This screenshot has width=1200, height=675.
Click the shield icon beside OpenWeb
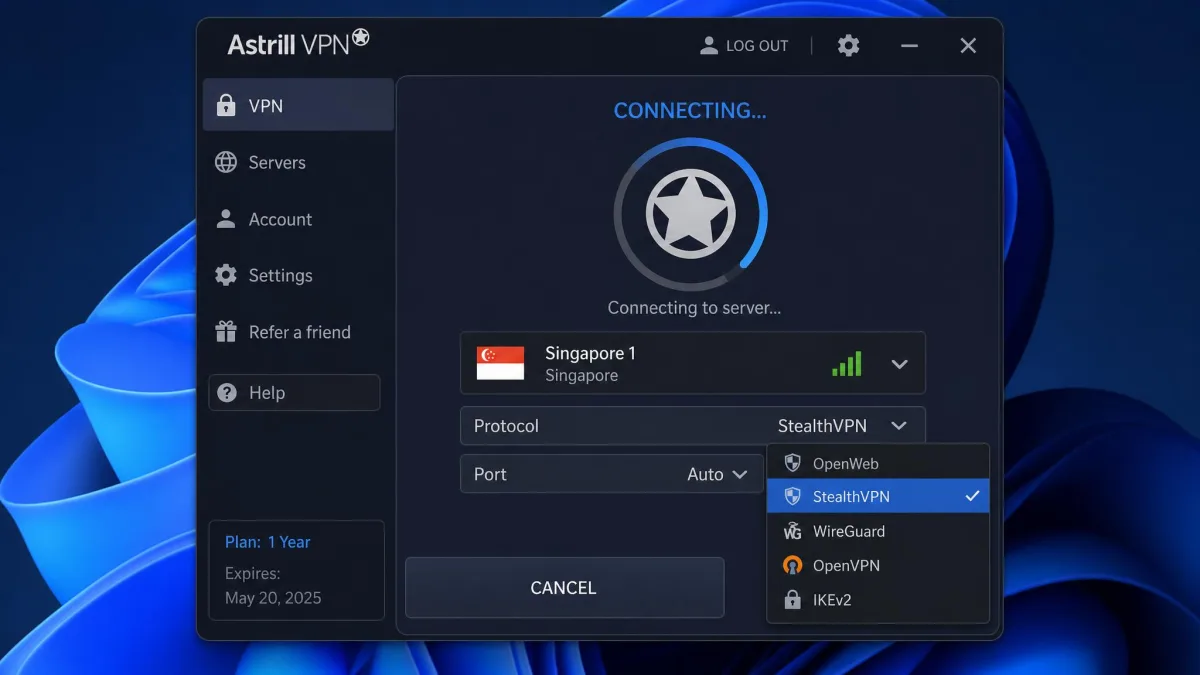click(792, 463)
